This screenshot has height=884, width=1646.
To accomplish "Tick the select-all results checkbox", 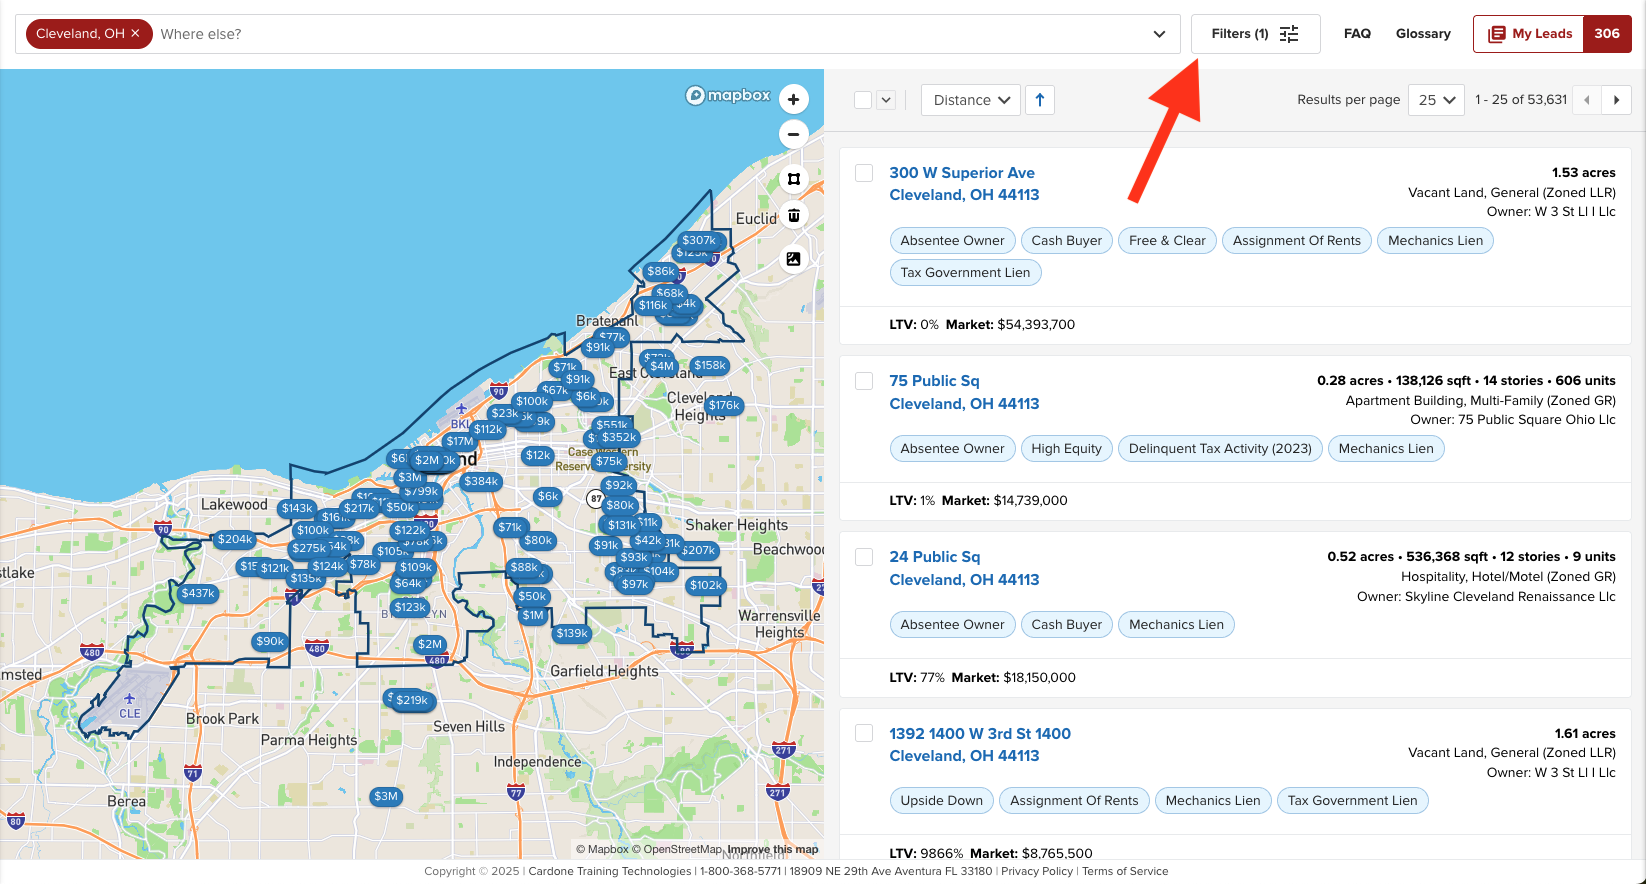I will pyautogui.click(x=863, y=100).
